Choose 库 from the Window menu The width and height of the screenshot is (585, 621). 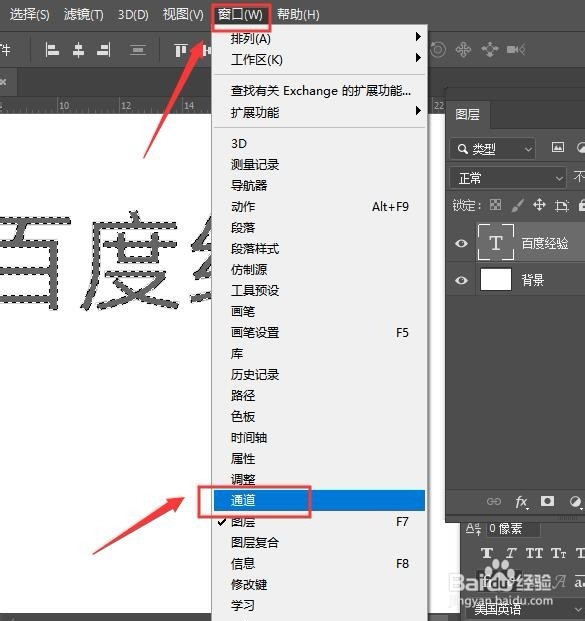(x=319, y=353)
